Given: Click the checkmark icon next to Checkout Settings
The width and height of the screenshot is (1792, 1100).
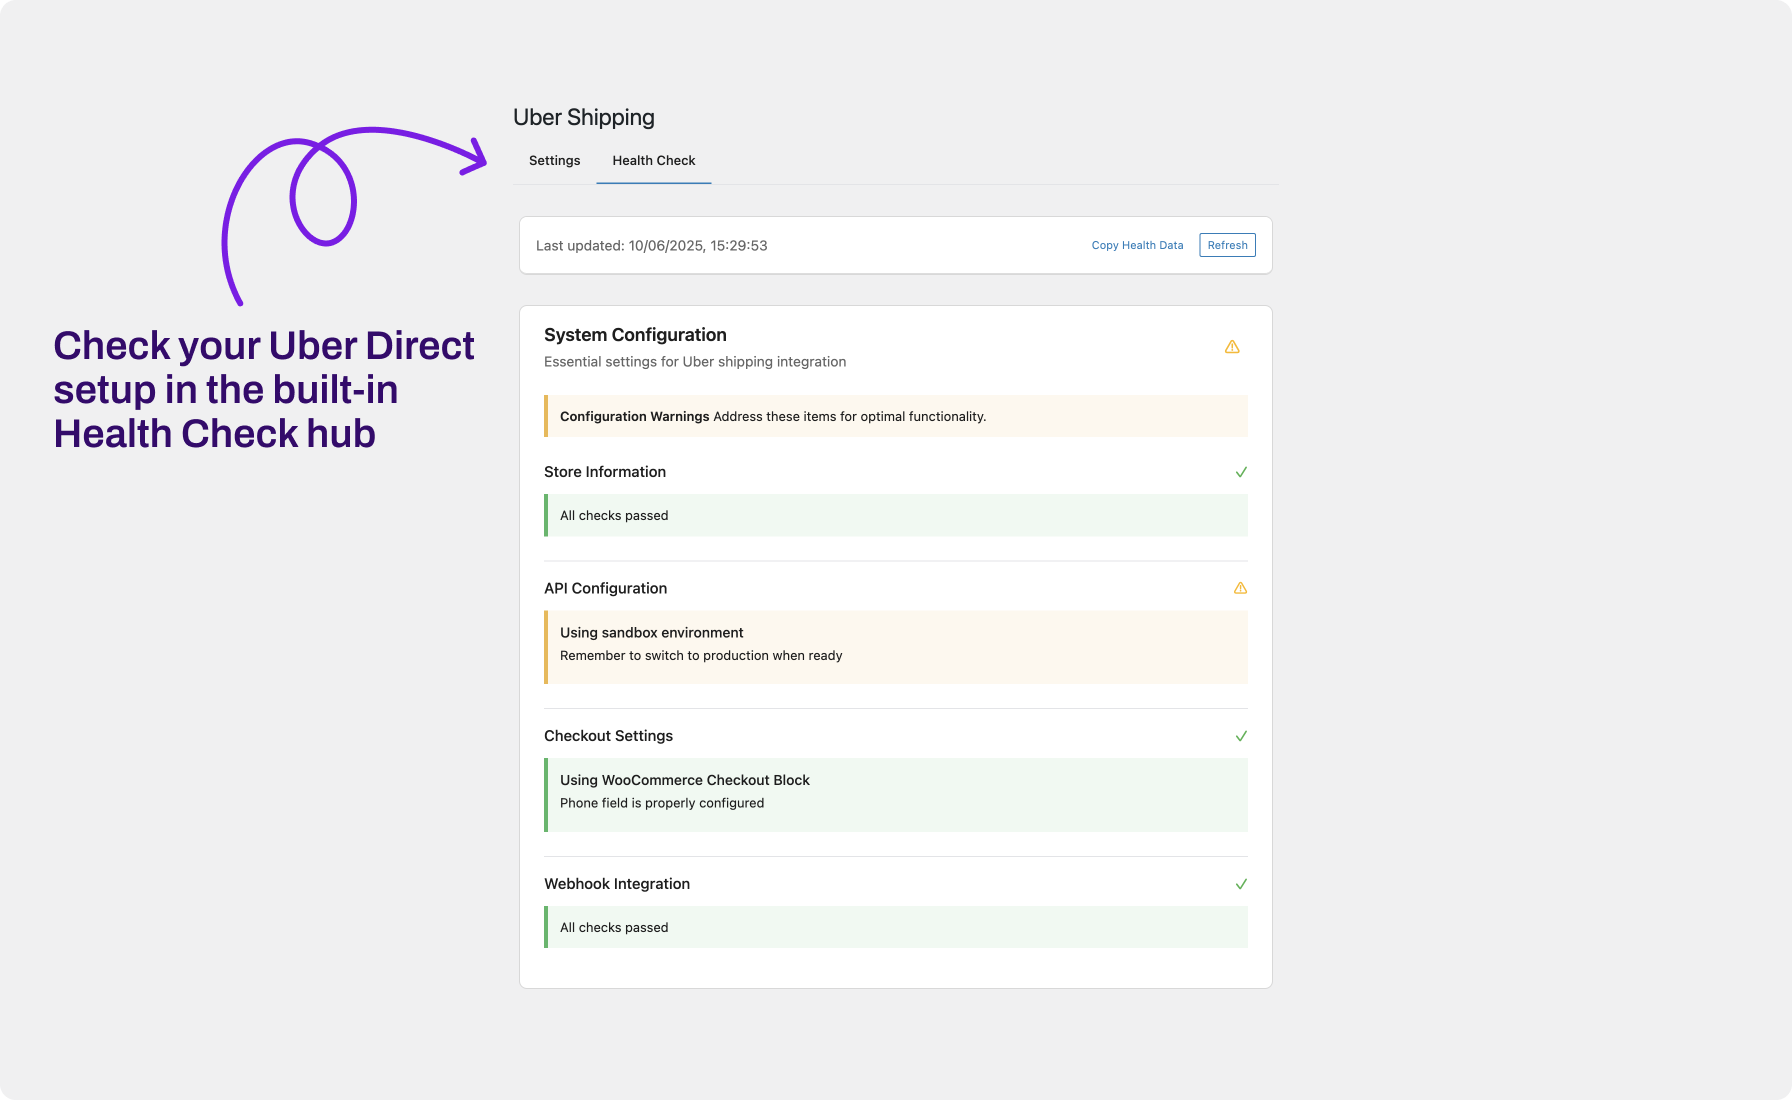Looking at the screenshot, I should coord(1241,735).
